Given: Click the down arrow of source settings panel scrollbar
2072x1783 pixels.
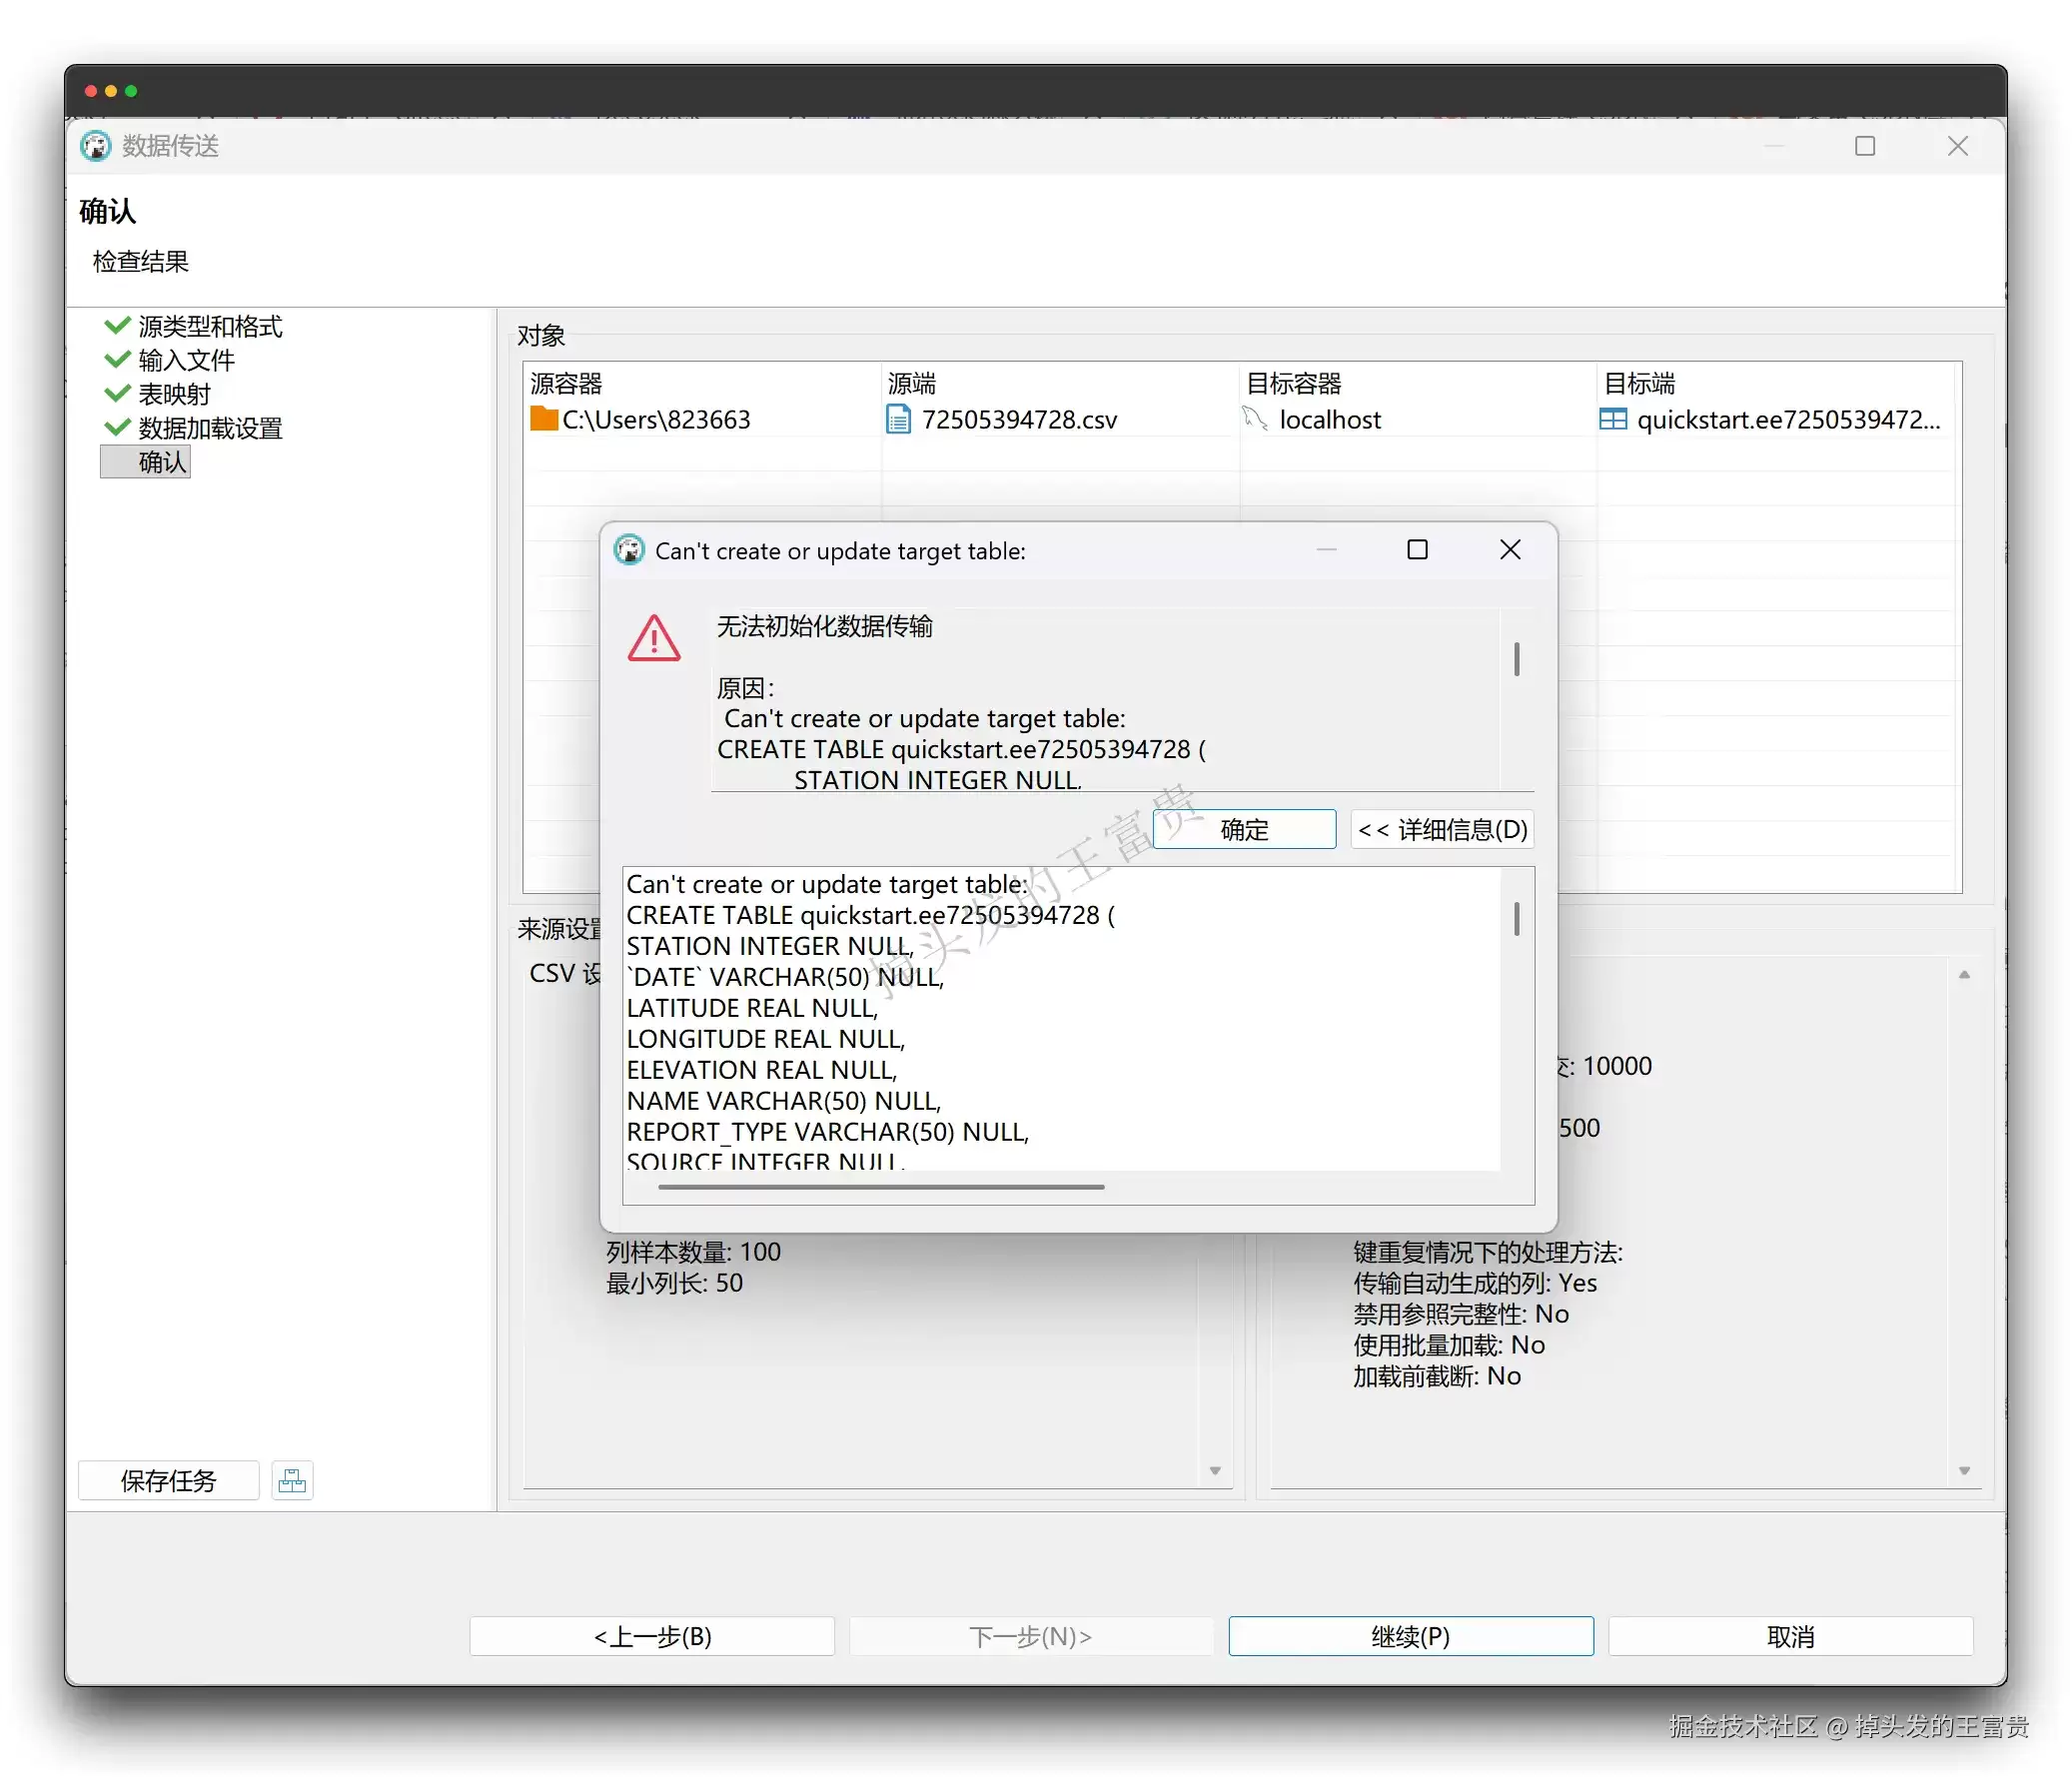Looking at the screenshot, I should [x=1215, y=1470].
